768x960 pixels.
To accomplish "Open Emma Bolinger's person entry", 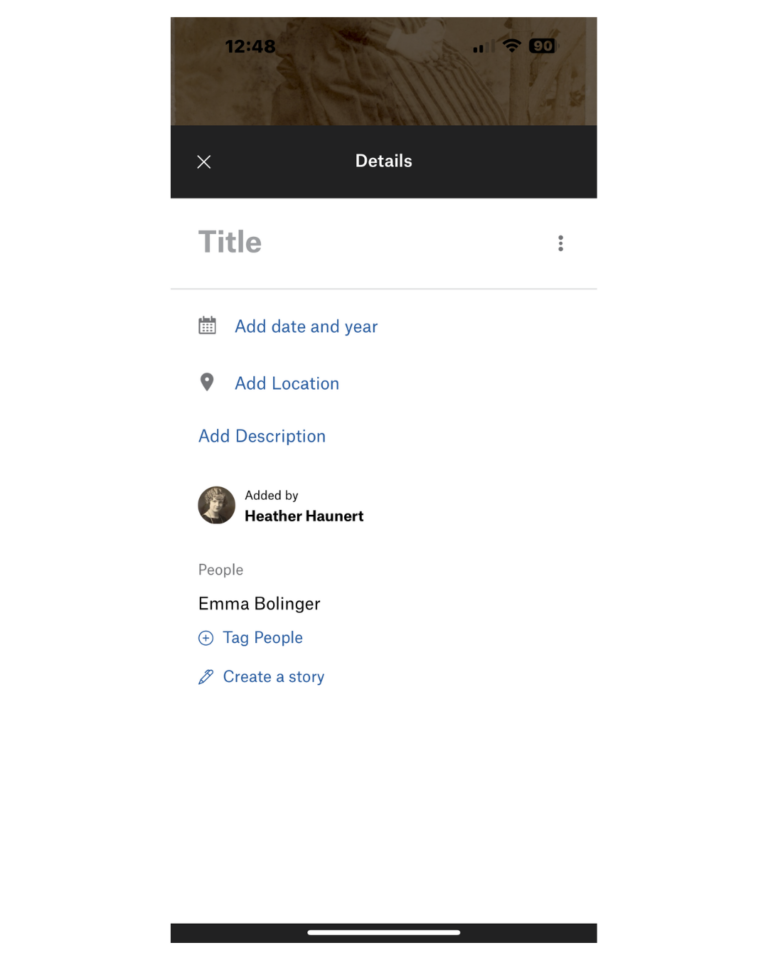I will (x=259, y=604).
